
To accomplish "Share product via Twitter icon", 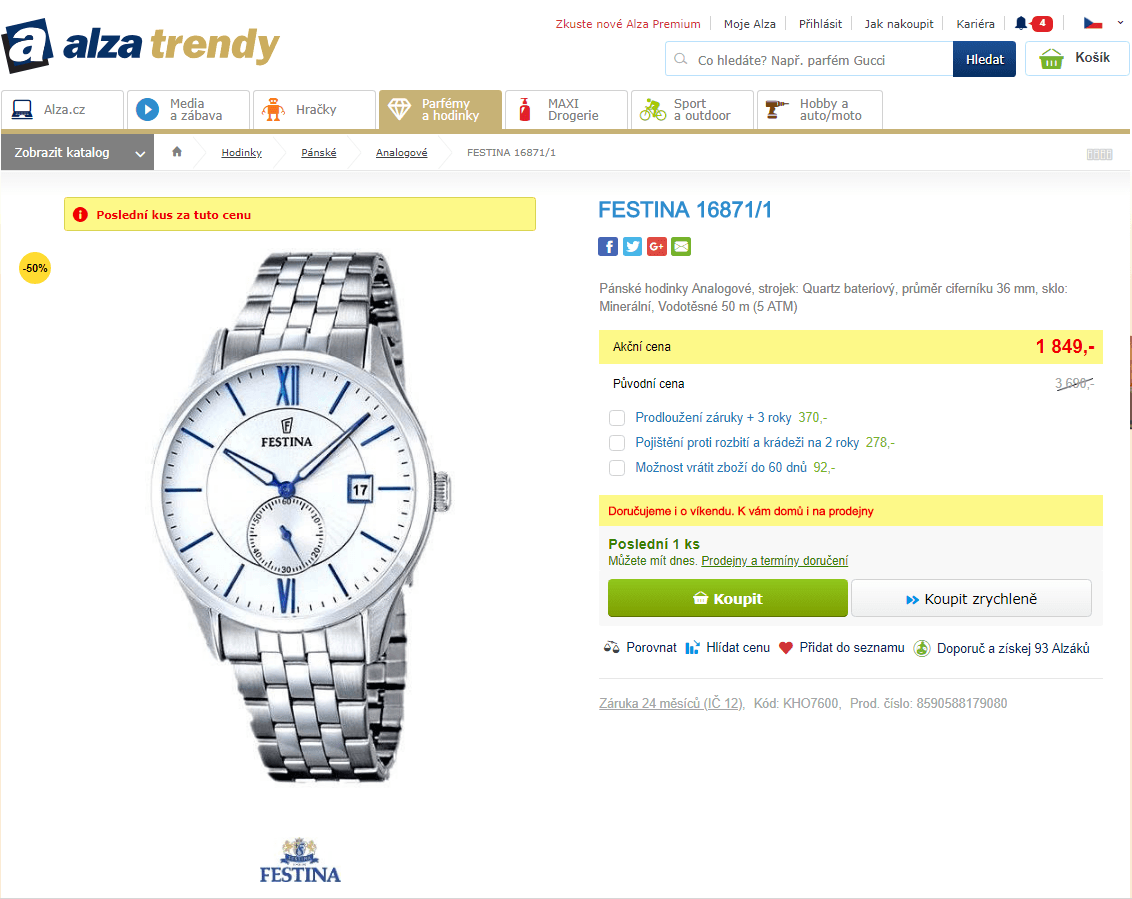I will [632, 246].
